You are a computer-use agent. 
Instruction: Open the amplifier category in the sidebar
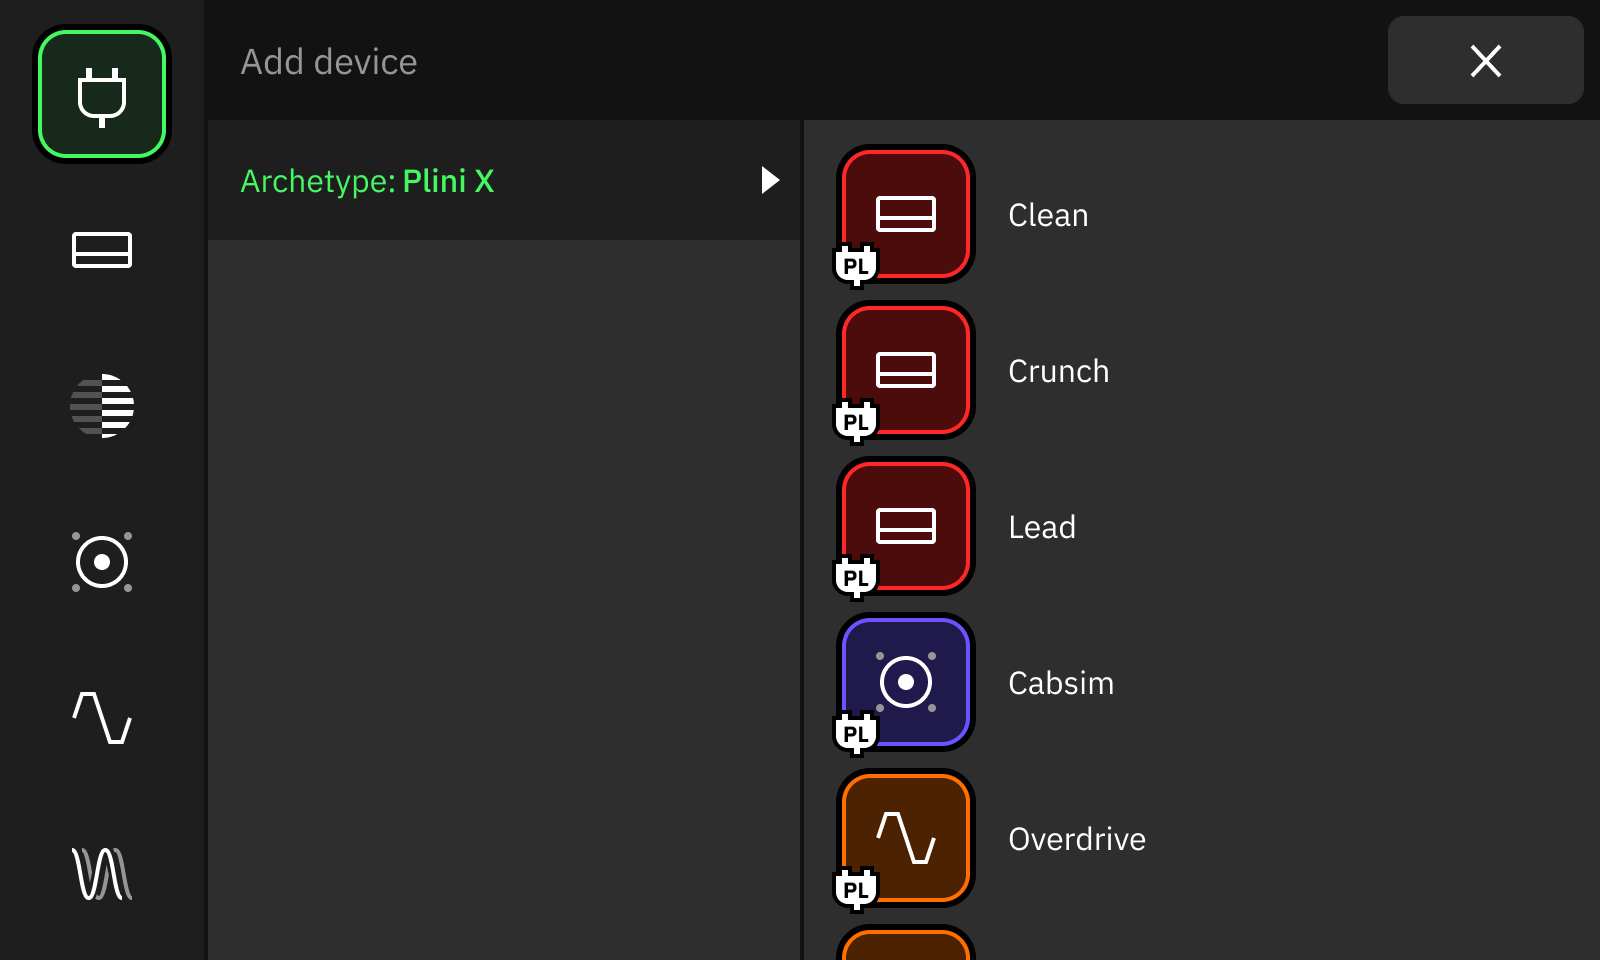pyautogui.click(x=101, y=251)
